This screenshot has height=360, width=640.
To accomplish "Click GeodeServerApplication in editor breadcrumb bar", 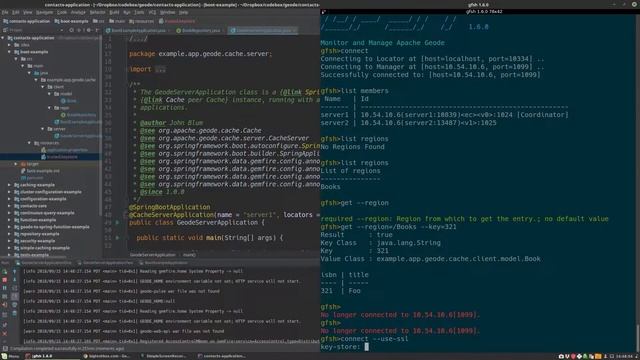I will pos(152,255).
